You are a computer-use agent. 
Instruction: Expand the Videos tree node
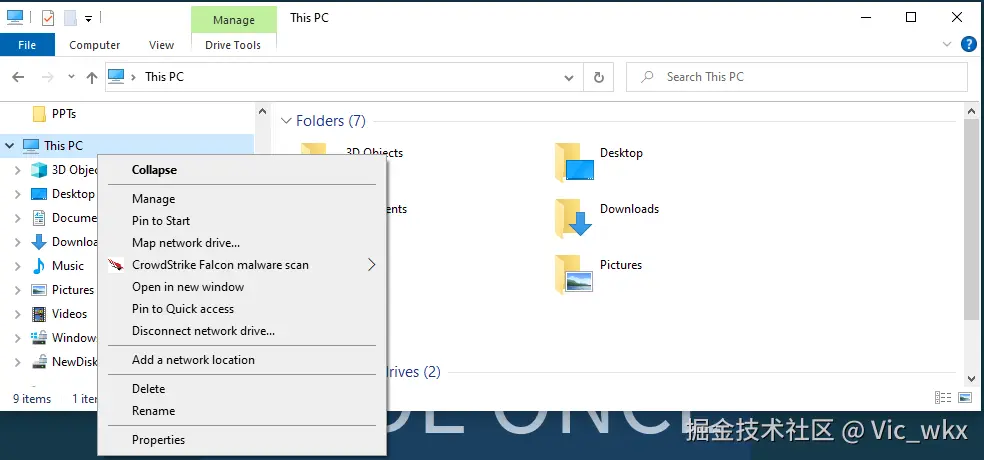(17, 314)
